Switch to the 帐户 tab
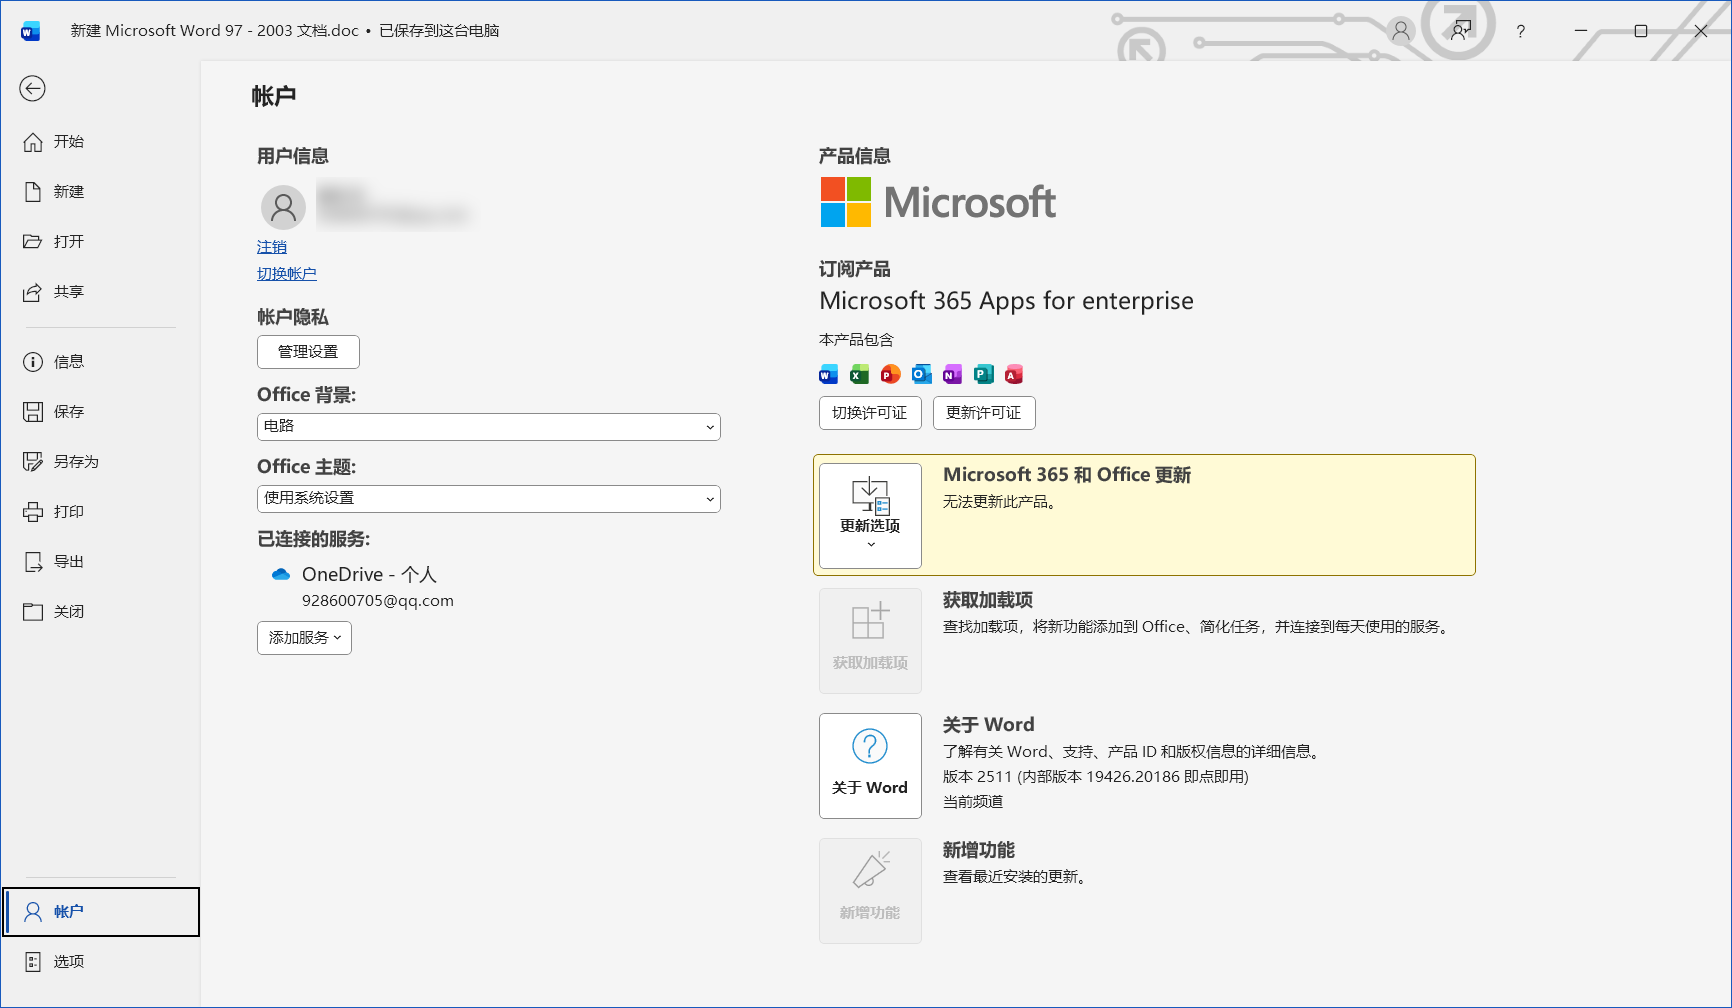Image resolution: width=1732 pixels, height=1008 pixels. [67, 911]
